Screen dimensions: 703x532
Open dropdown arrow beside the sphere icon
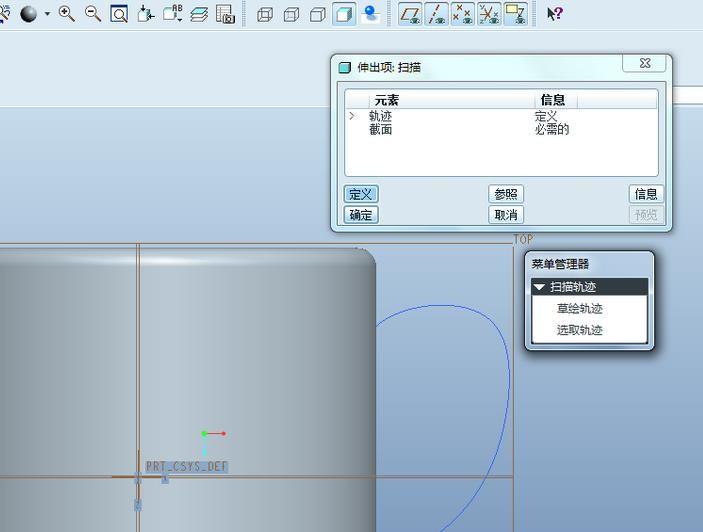[x=47, y=15]
